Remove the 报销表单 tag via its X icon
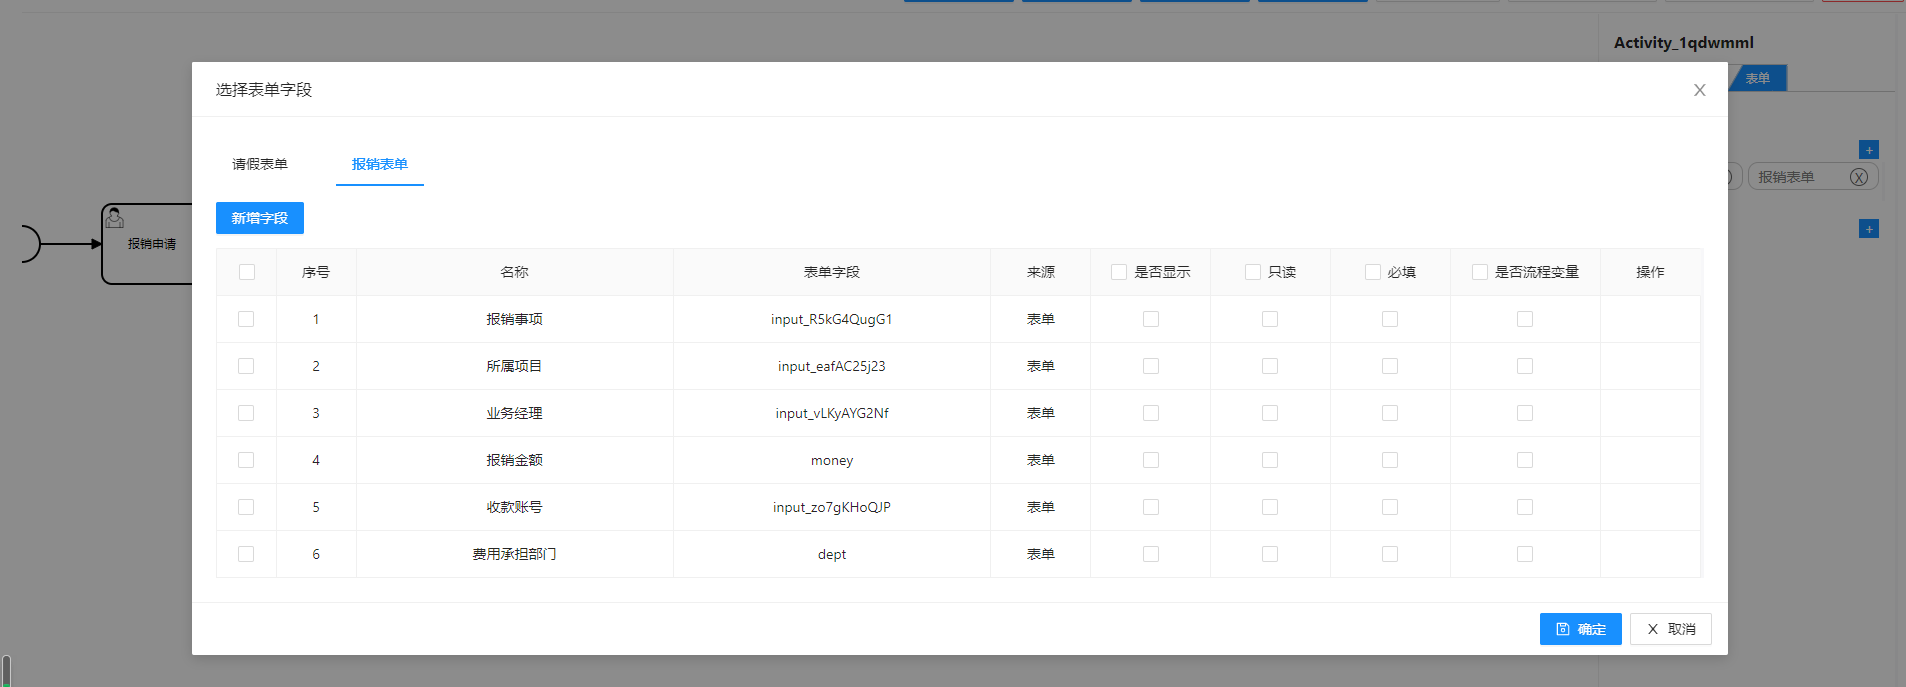Image resolution: width=1906 pixels, height=687 pixels. click(1858, 177)
